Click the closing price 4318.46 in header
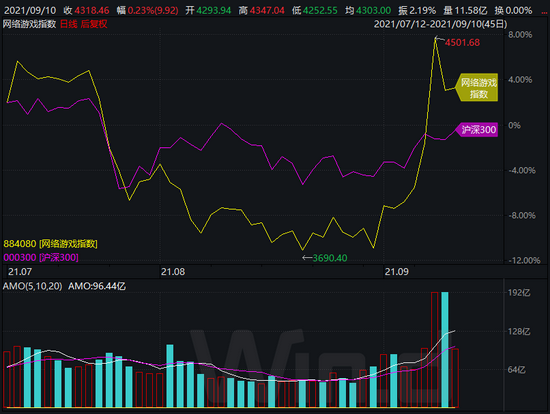This screenshot has height=414, width=550. pos(92,11)
